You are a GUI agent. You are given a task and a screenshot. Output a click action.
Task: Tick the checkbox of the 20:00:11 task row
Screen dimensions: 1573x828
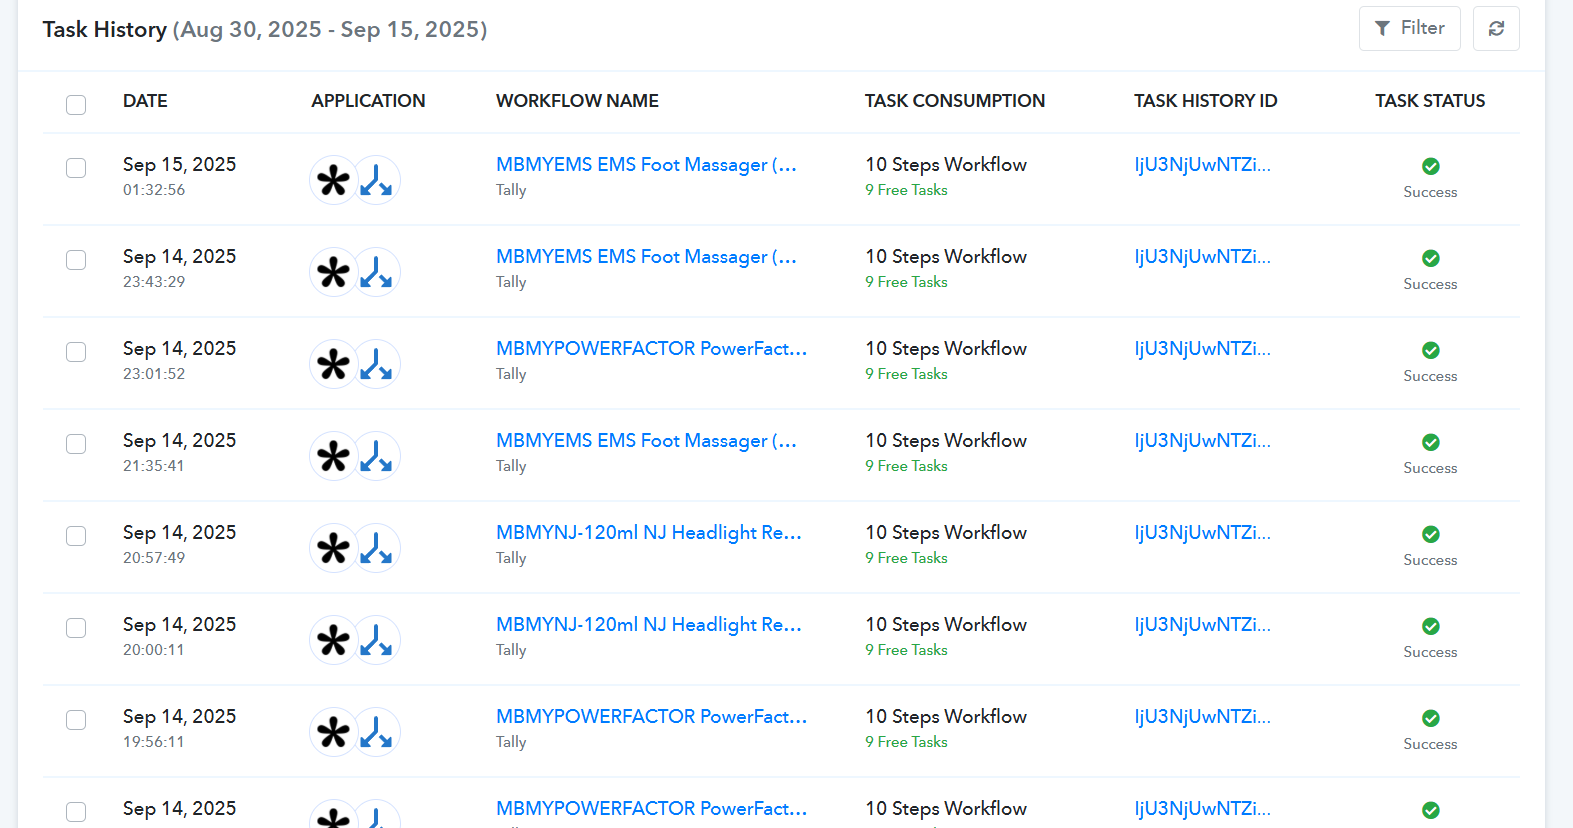(x=76, y=628)
